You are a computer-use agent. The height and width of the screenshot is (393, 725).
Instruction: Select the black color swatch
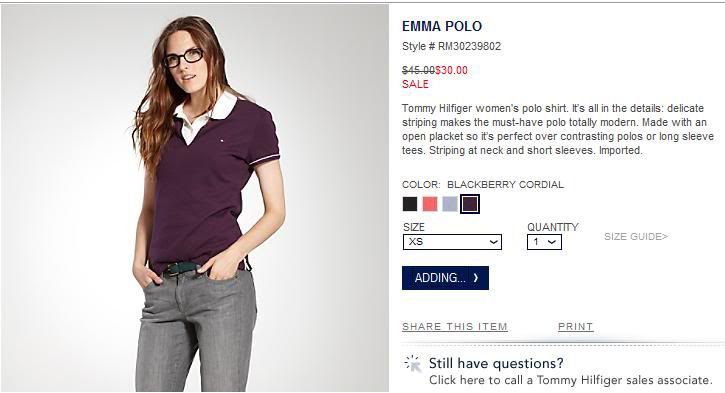pos(410,204)
